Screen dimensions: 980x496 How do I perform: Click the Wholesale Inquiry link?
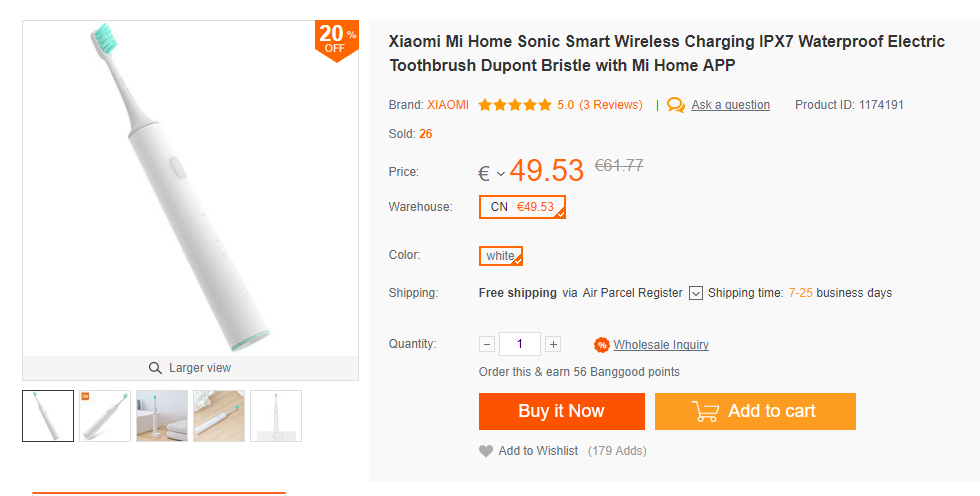click(x=661, y=345)
